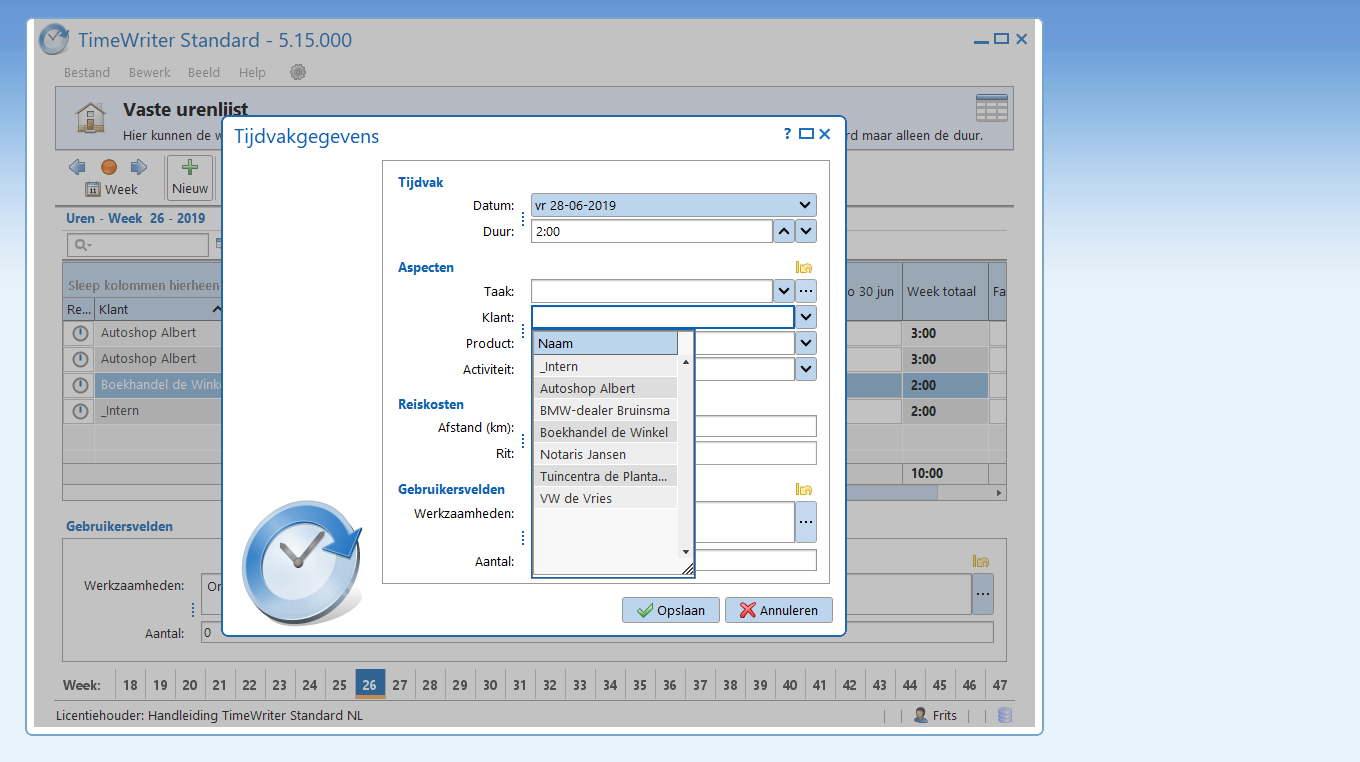
Task: Open the Datum dropdown
Action: [x=805, y=205]
